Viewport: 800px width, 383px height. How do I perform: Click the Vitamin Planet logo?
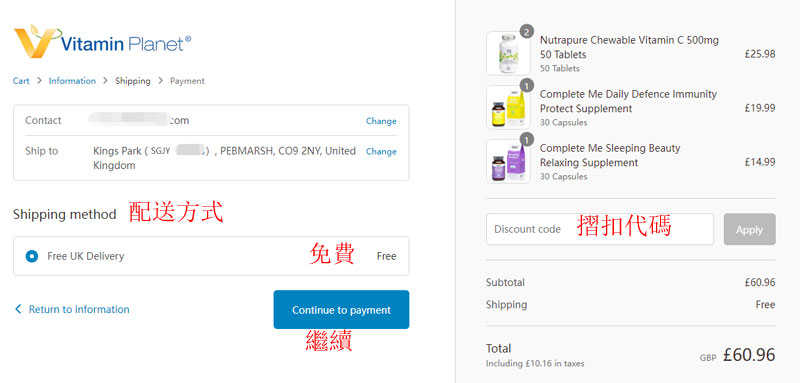pyautogui.click(x=103, y=41)
